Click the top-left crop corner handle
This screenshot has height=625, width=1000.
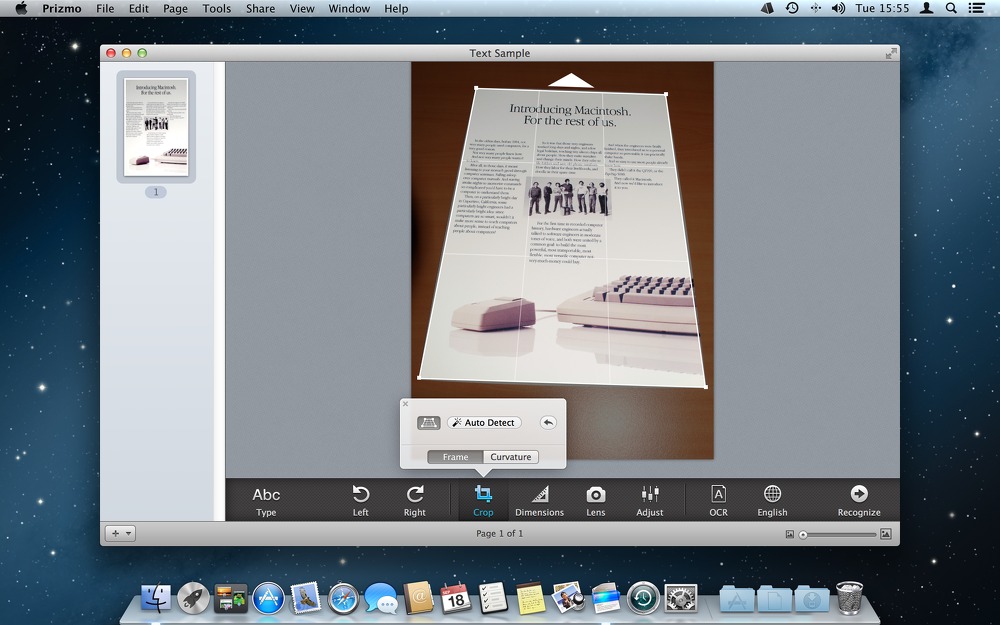(x=476, y=88)
